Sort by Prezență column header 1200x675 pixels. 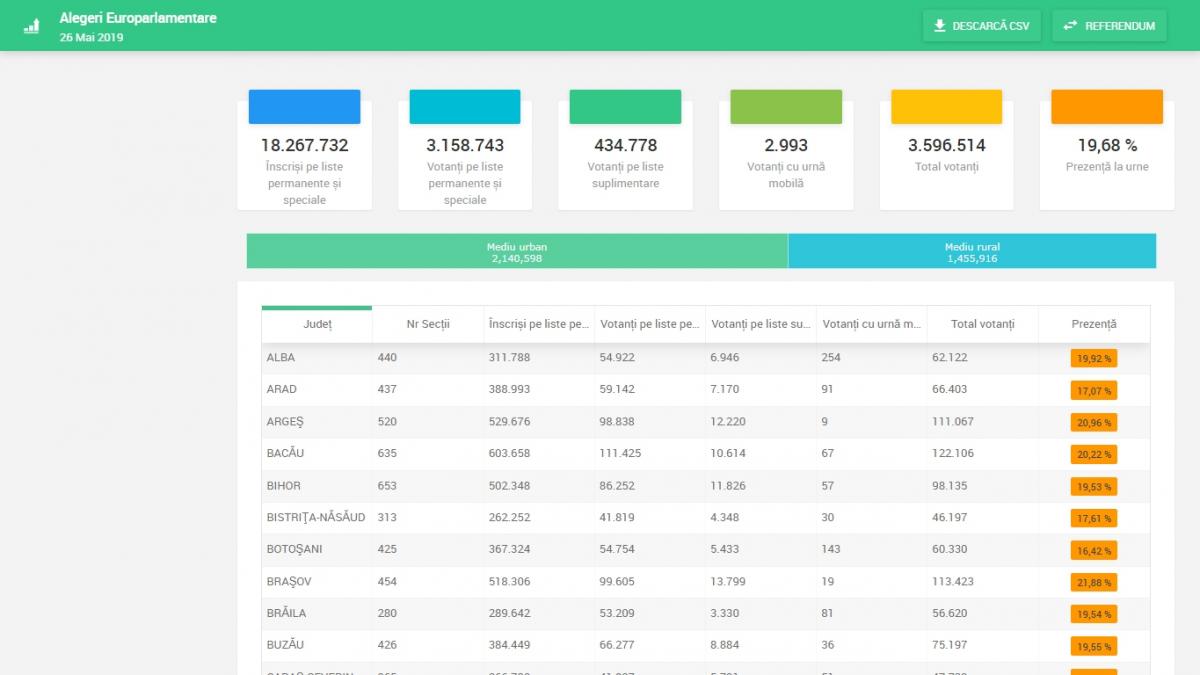click(x=1093, y=324)
